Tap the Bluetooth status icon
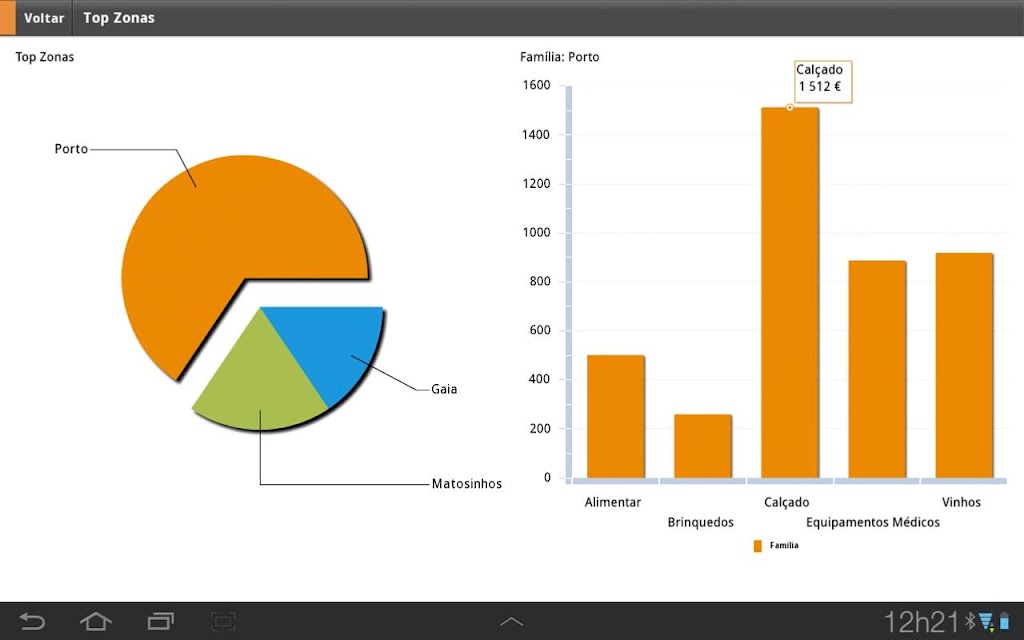This screenshot has width=1024, height=640. 970,621
